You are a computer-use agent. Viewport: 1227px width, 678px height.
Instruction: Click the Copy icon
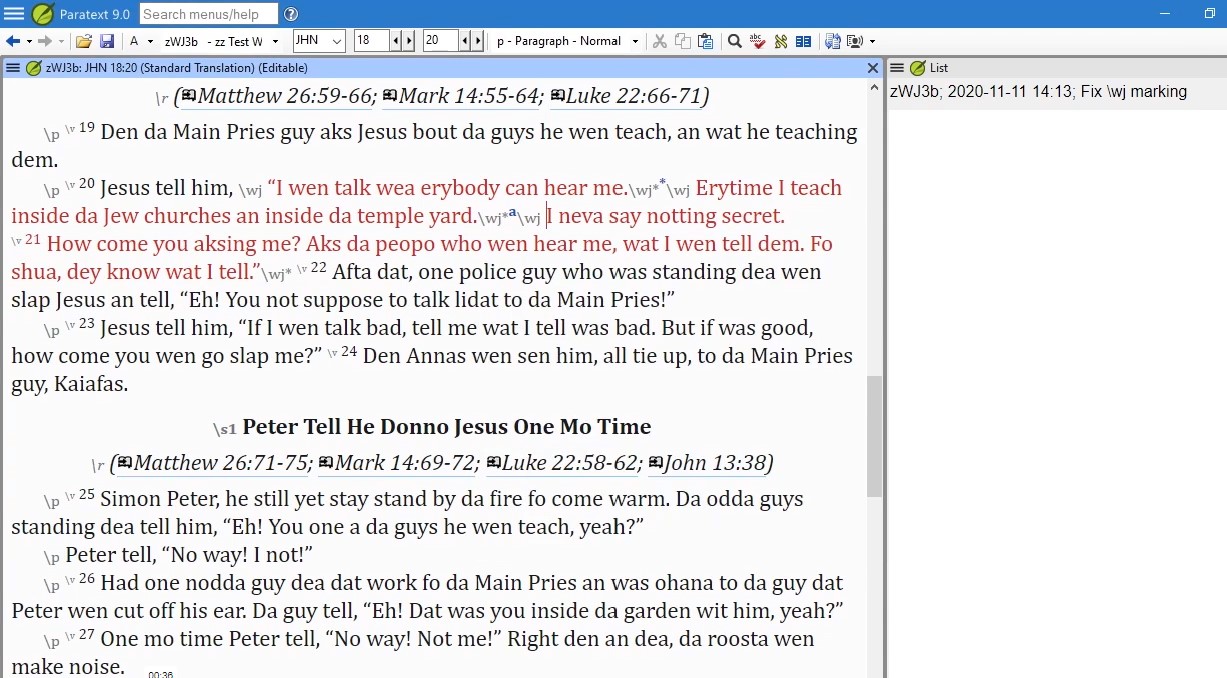[682, 41]
